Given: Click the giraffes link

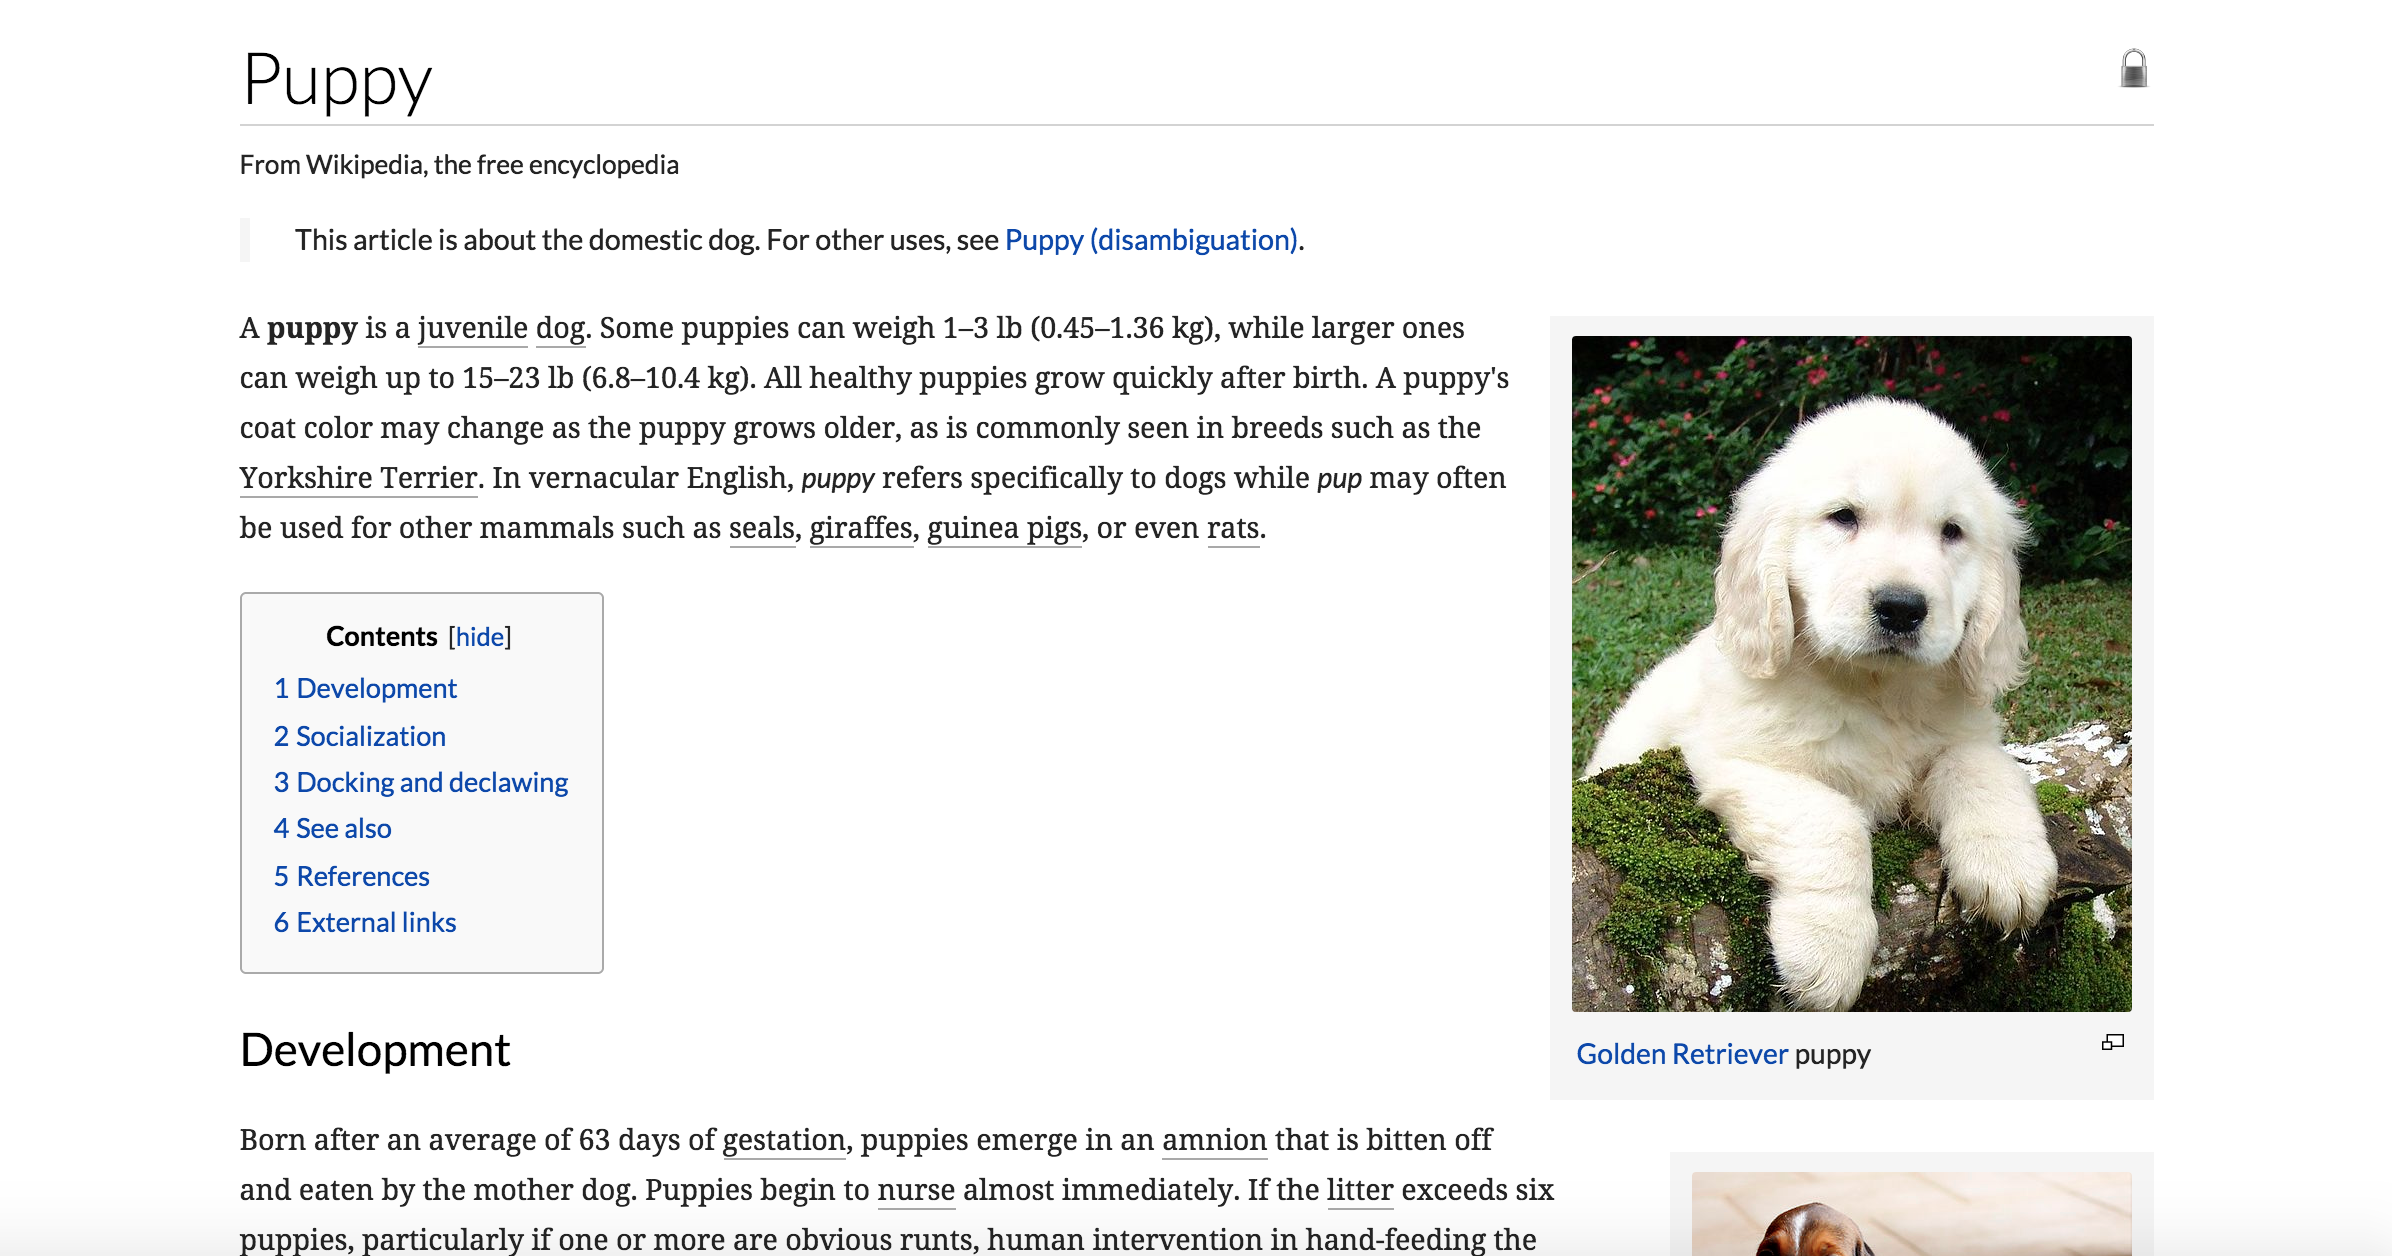Looking at the screenshot, I should click(x=860, y=528).
